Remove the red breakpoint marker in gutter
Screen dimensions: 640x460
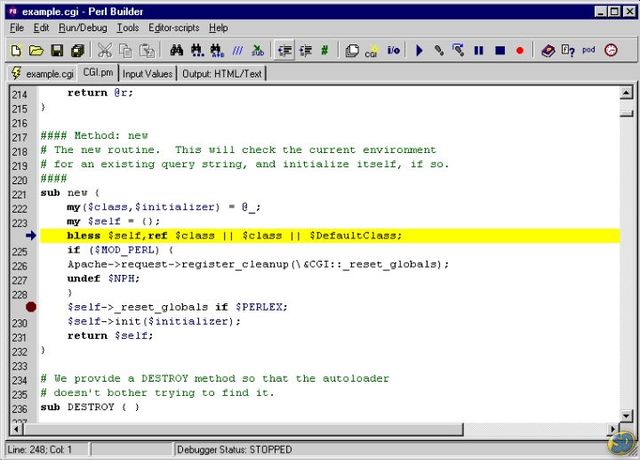pyautogui.click(x=31, y=307)
